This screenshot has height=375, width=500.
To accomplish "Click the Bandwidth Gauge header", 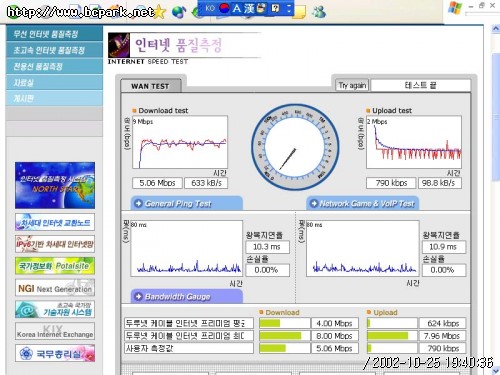I will tap(187, 296).
